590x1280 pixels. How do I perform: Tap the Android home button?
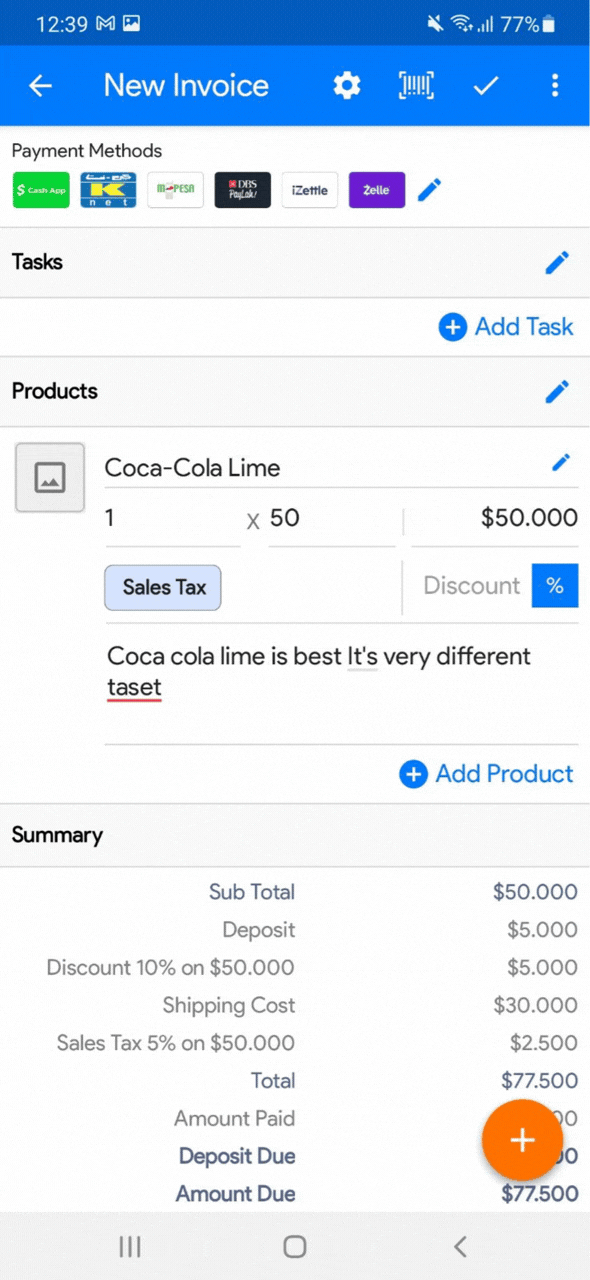(x=295, y=1246)
